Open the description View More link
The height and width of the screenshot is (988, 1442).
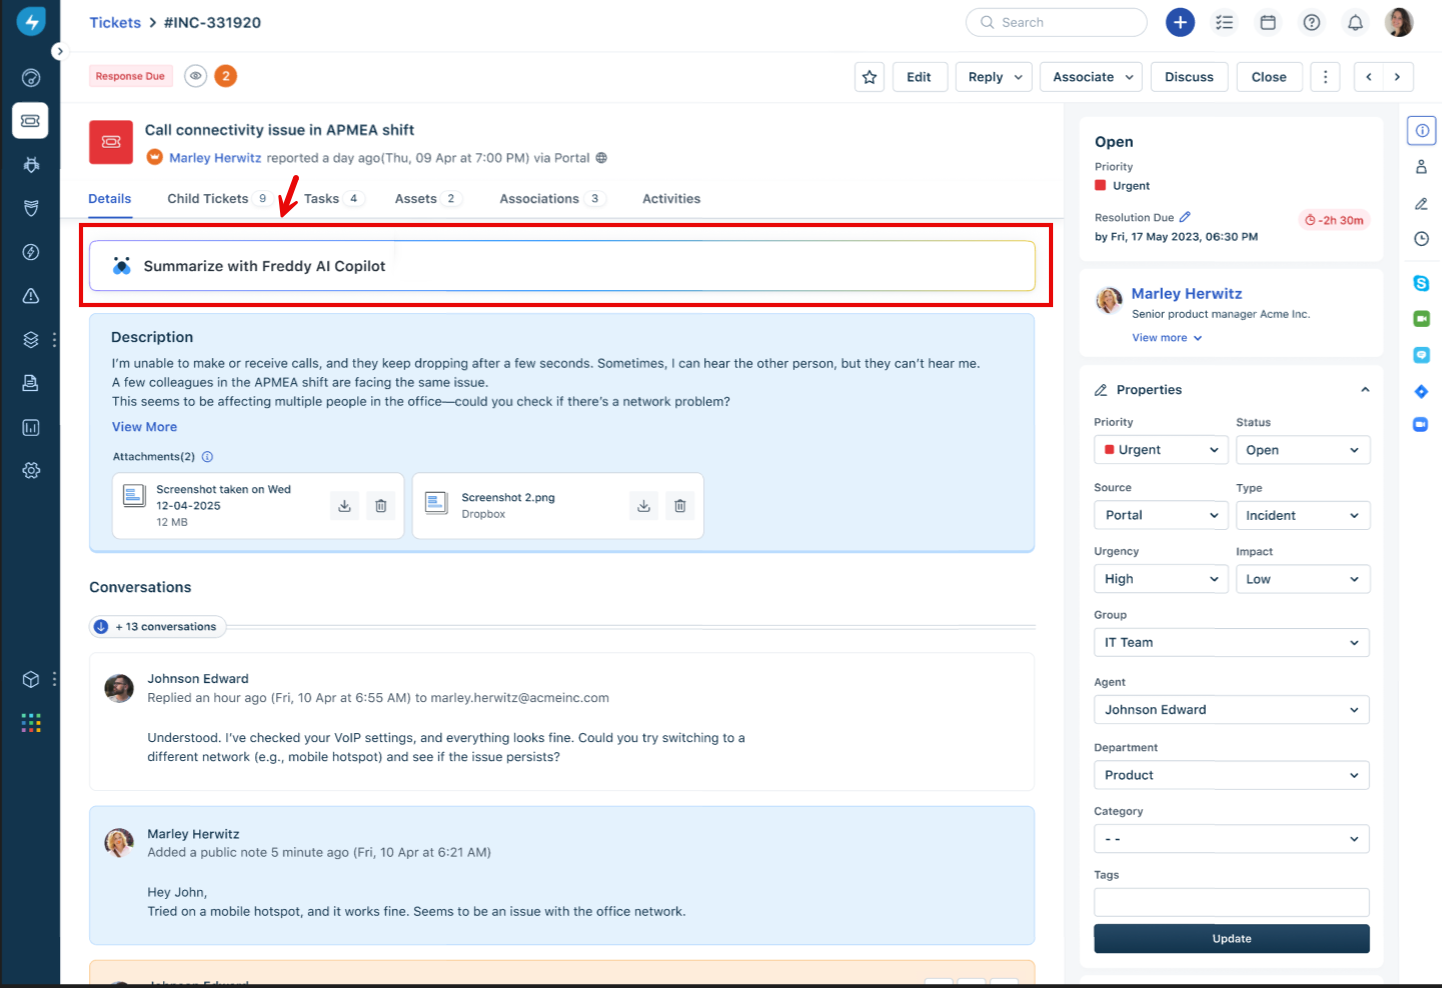[x=144, y=427]
